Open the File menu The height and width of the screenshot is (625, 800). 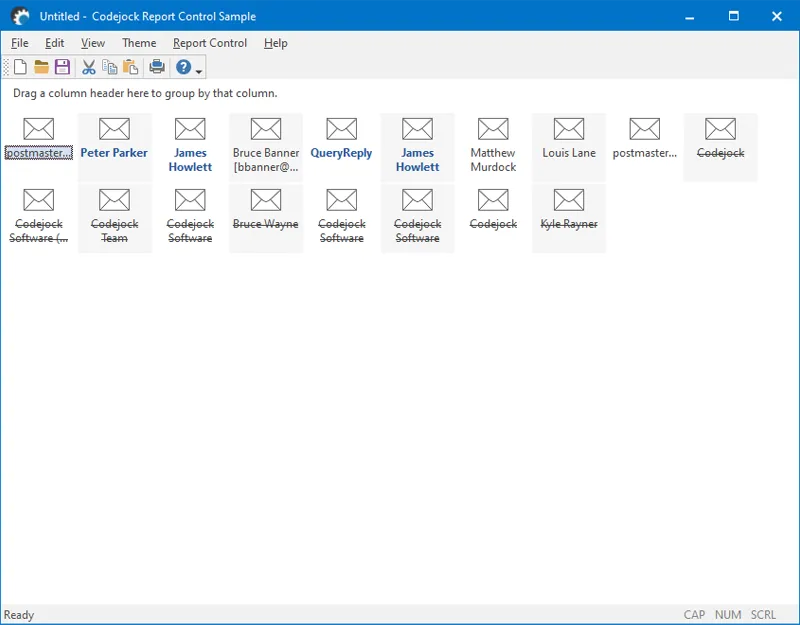[x=20, y=43]
